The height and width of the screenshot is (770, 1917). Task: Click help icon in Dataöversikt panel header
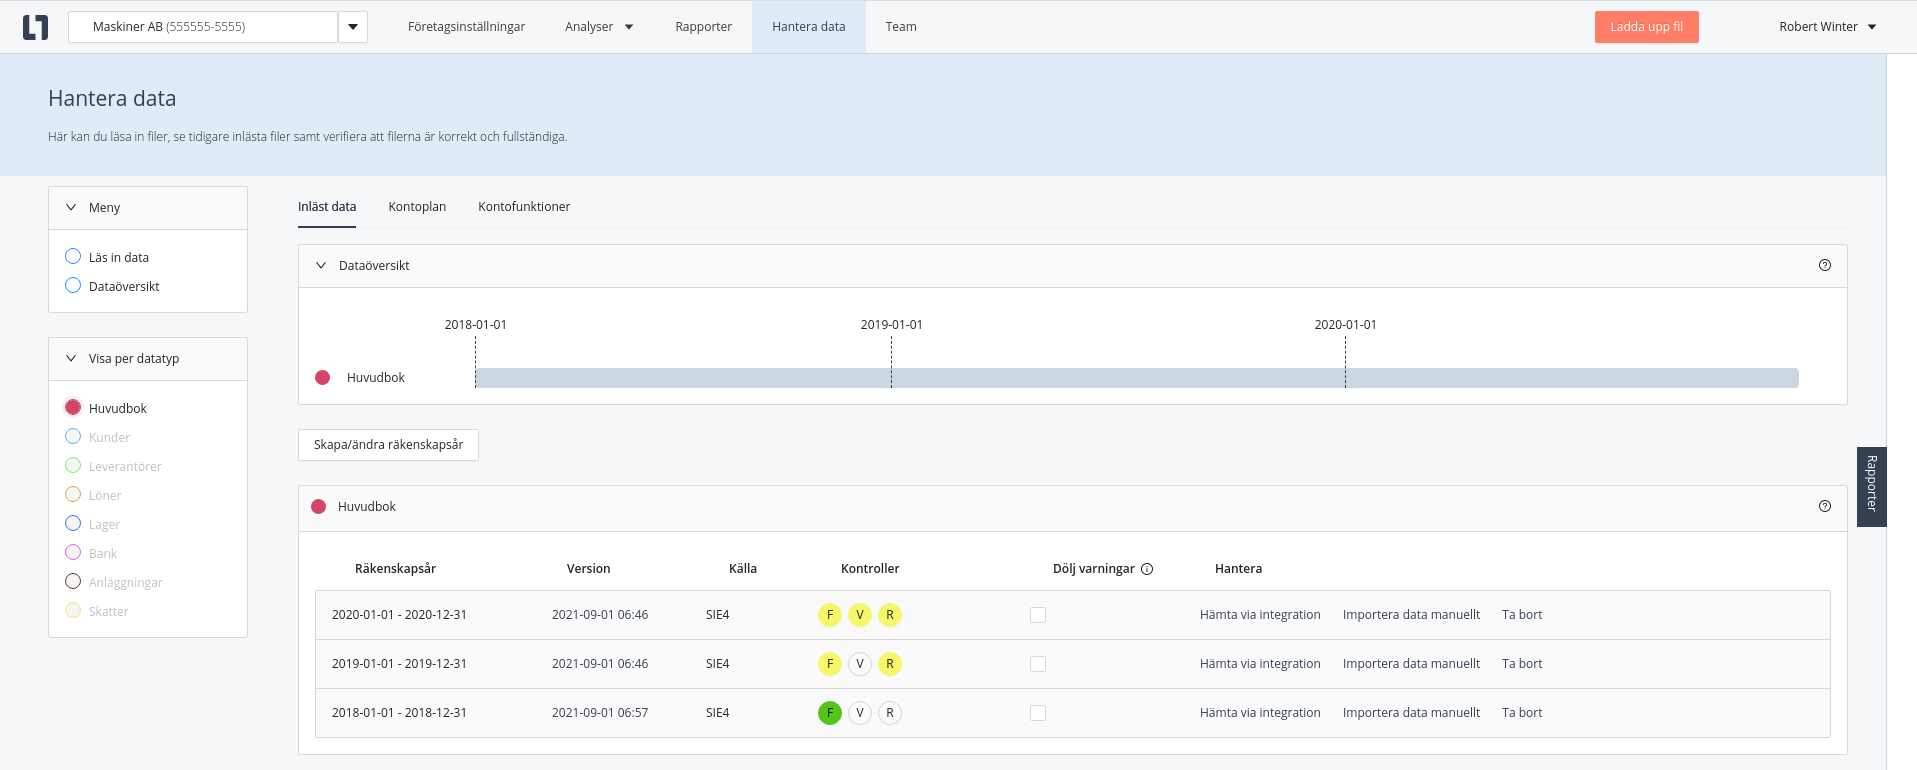(x=1824, y=265)
